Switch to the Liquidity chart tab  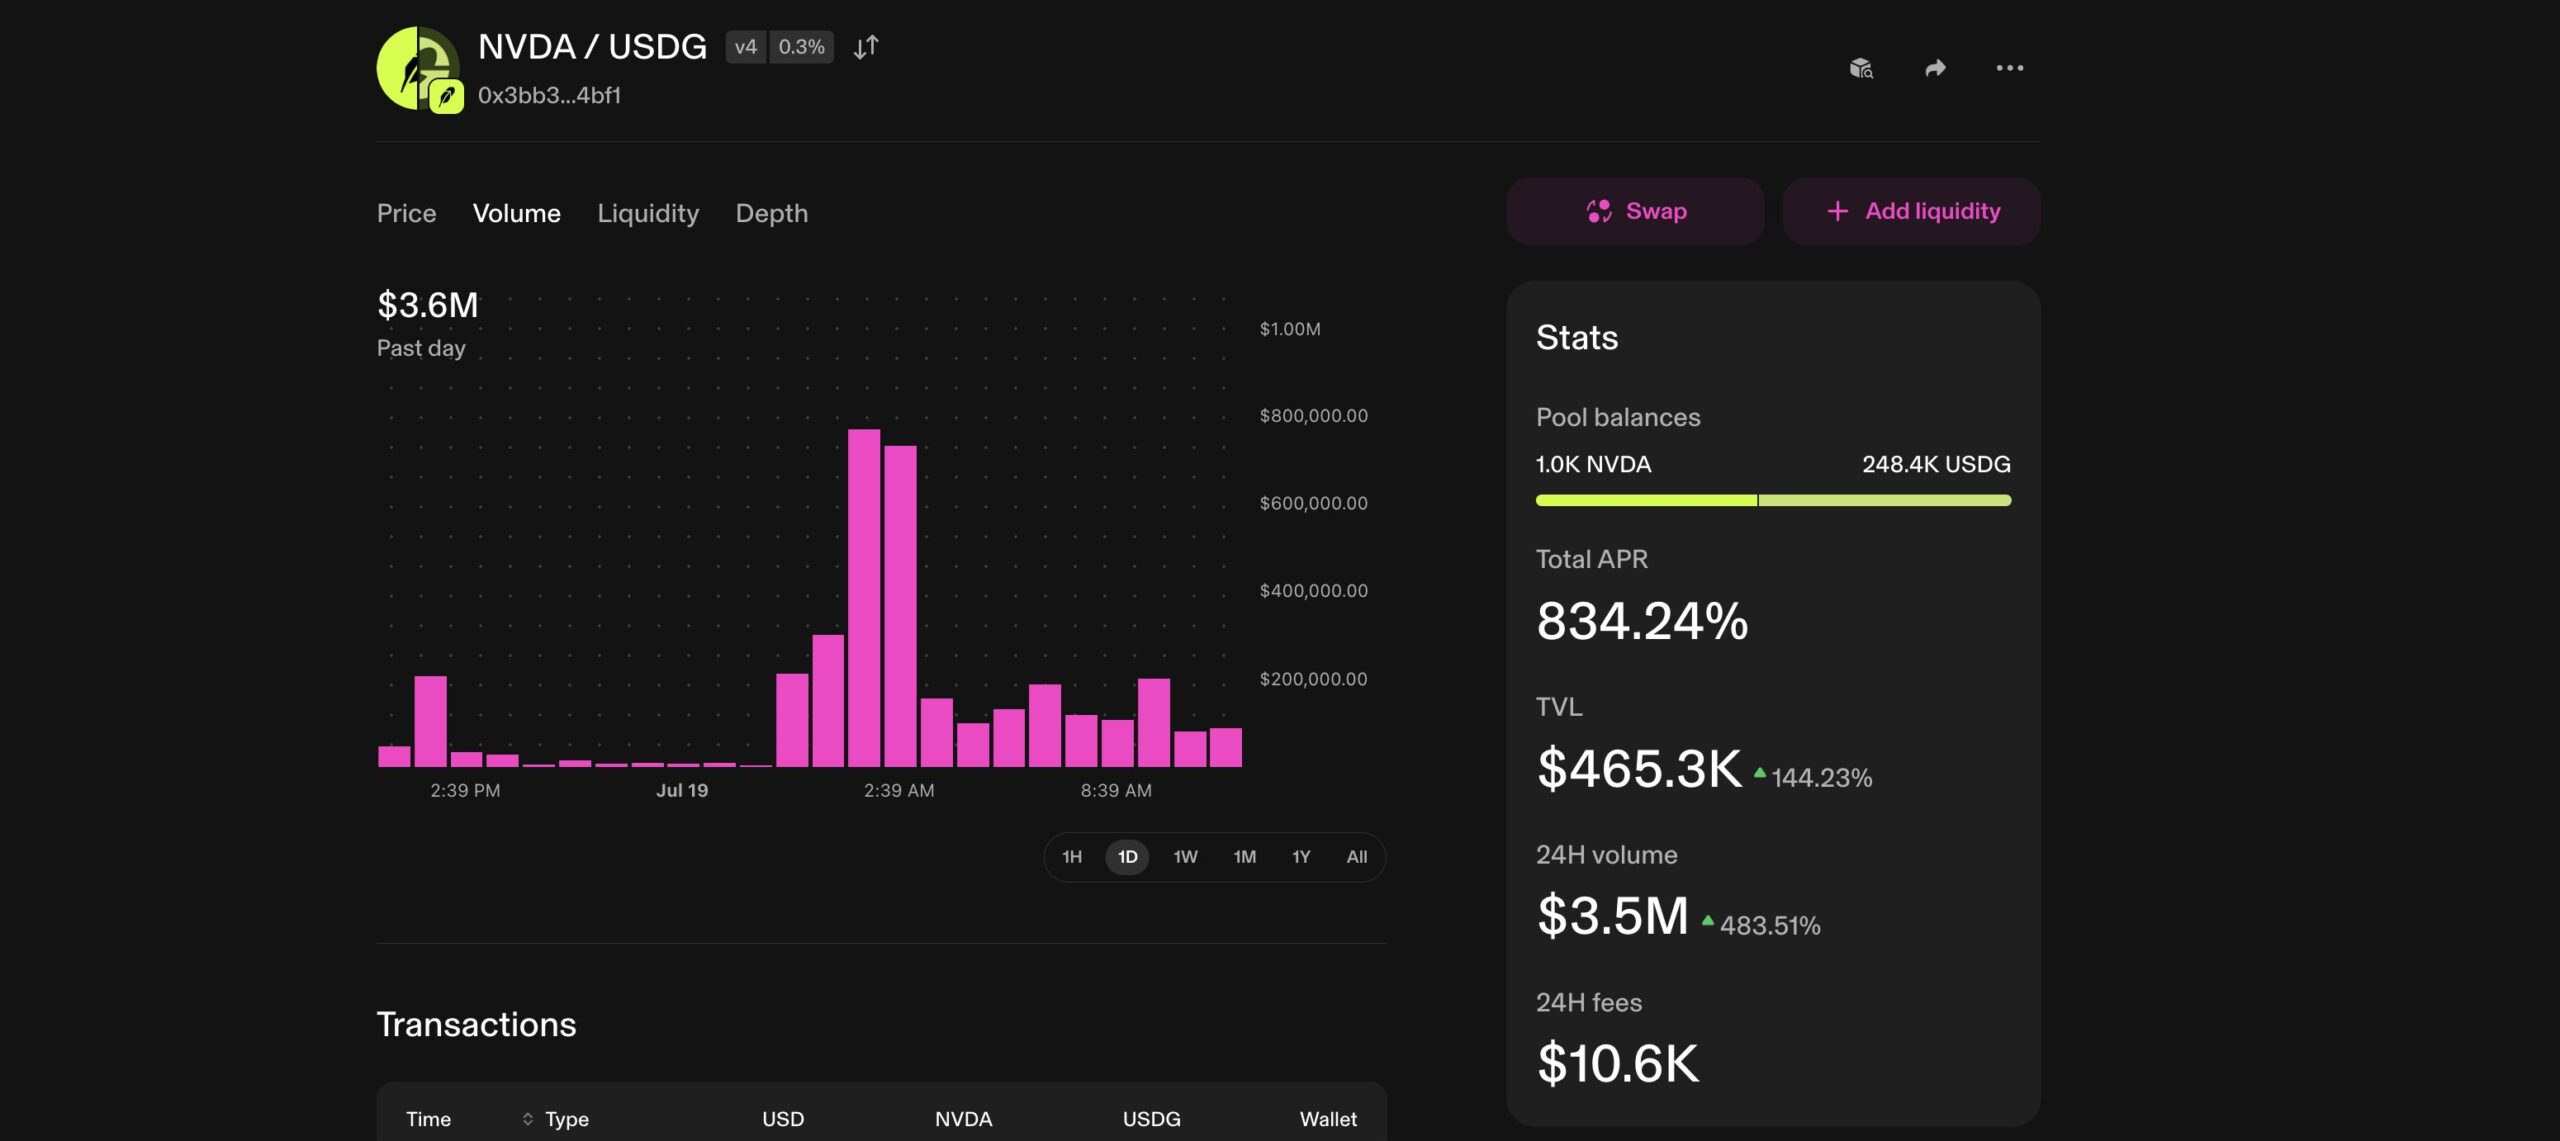(x=648, y=213)
